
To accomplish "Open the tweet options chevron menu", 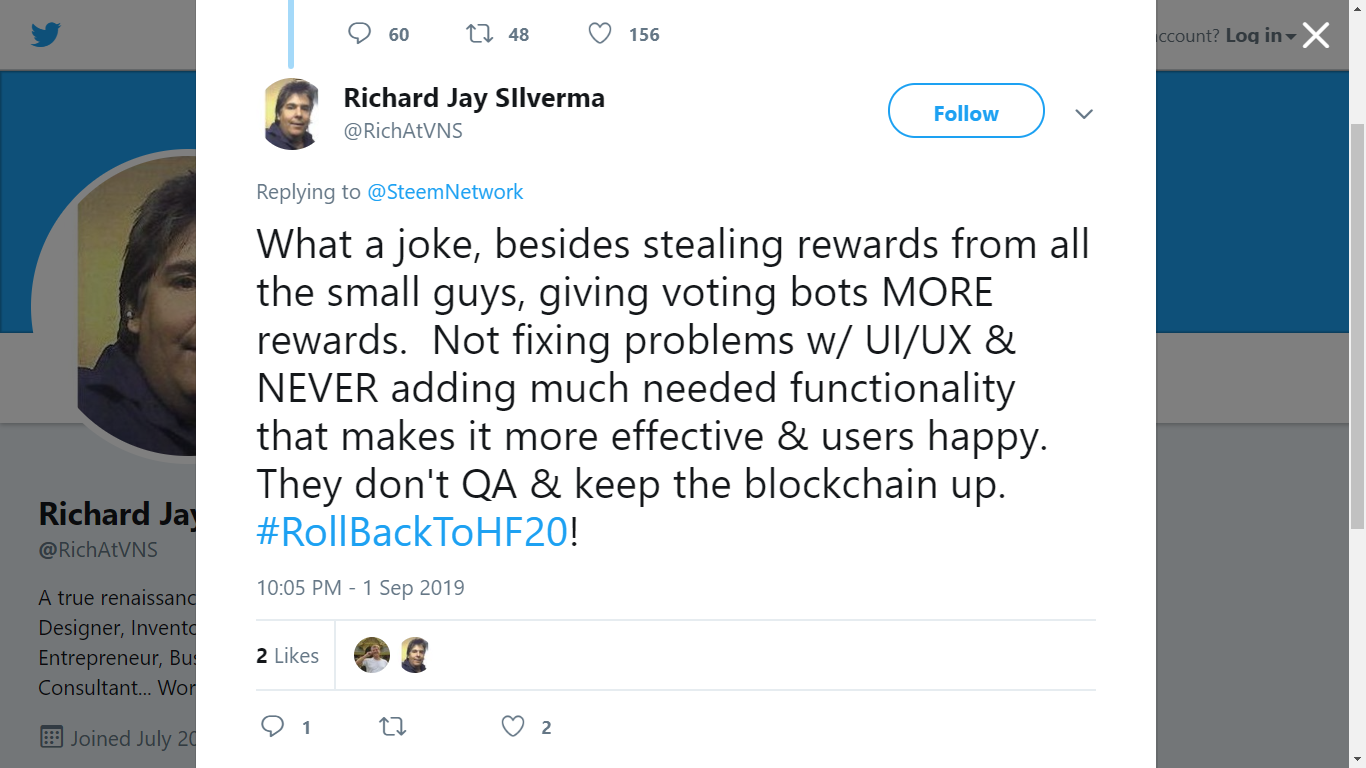I will [x=1083, y=114].
